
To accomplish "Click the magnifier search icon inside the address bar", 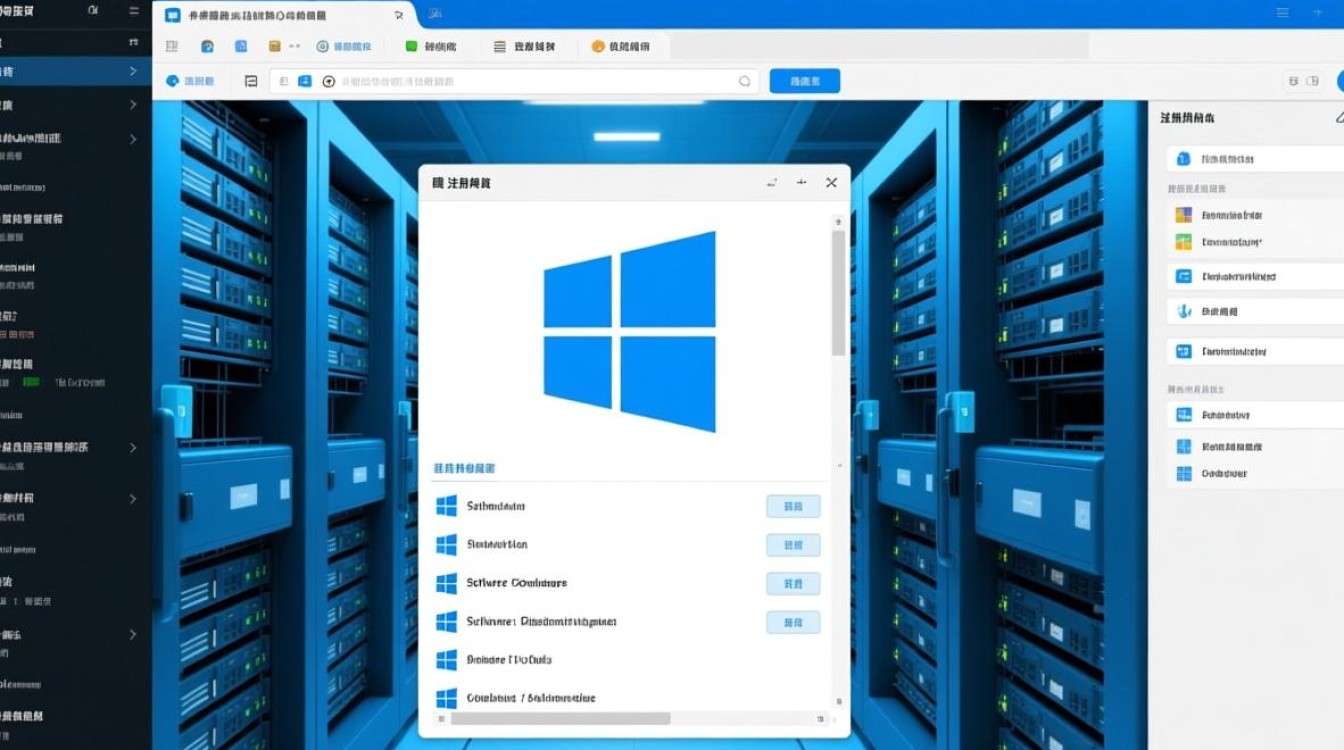I will (x=745, y=81).
